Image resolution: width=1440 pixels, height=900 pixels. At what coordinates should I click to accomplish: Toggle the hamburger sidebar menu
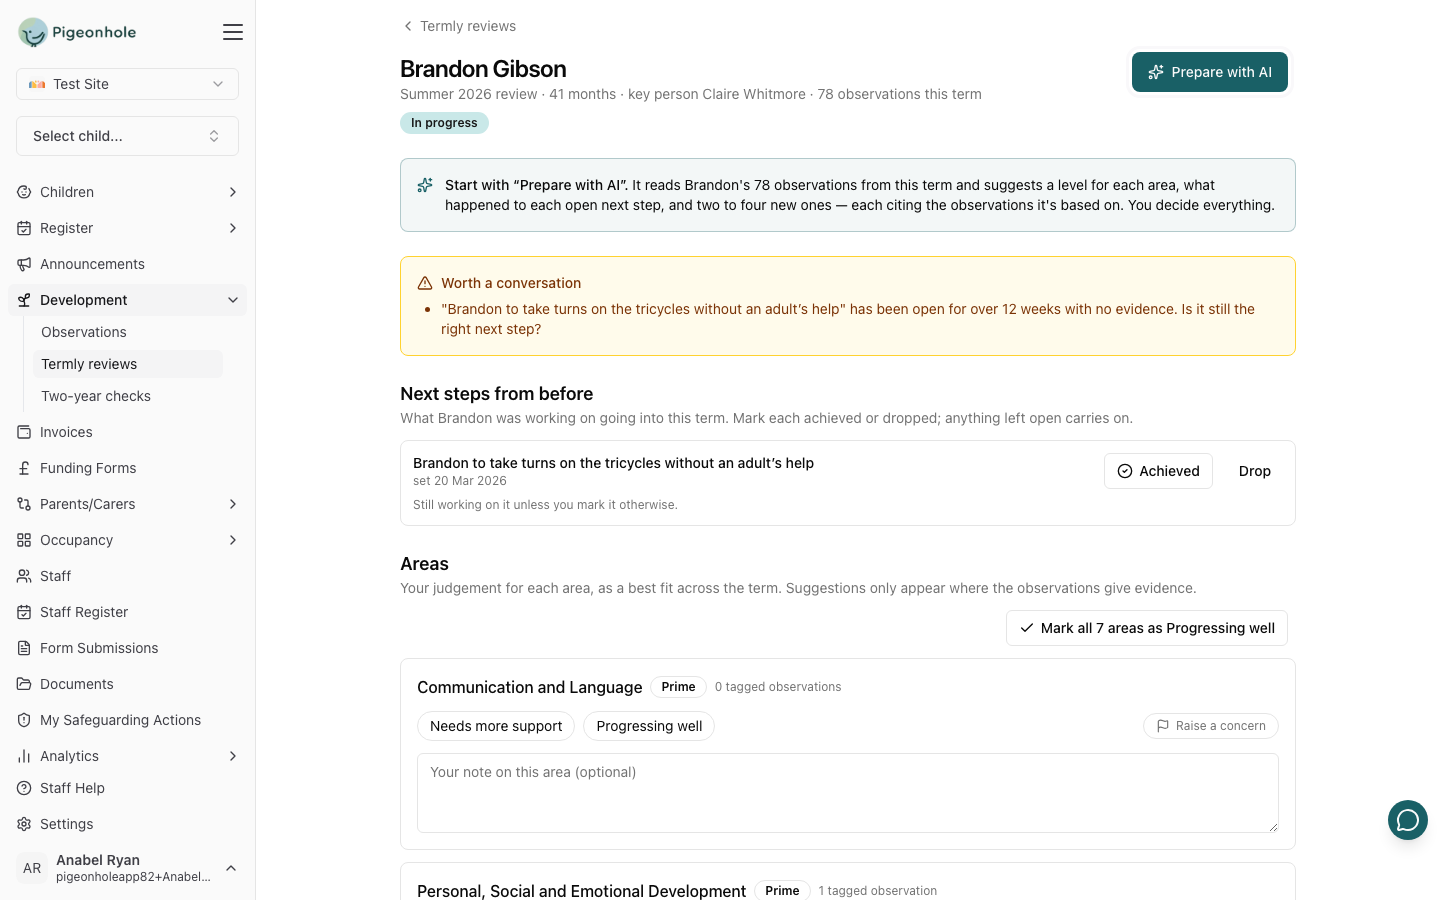tap(233, 32)
